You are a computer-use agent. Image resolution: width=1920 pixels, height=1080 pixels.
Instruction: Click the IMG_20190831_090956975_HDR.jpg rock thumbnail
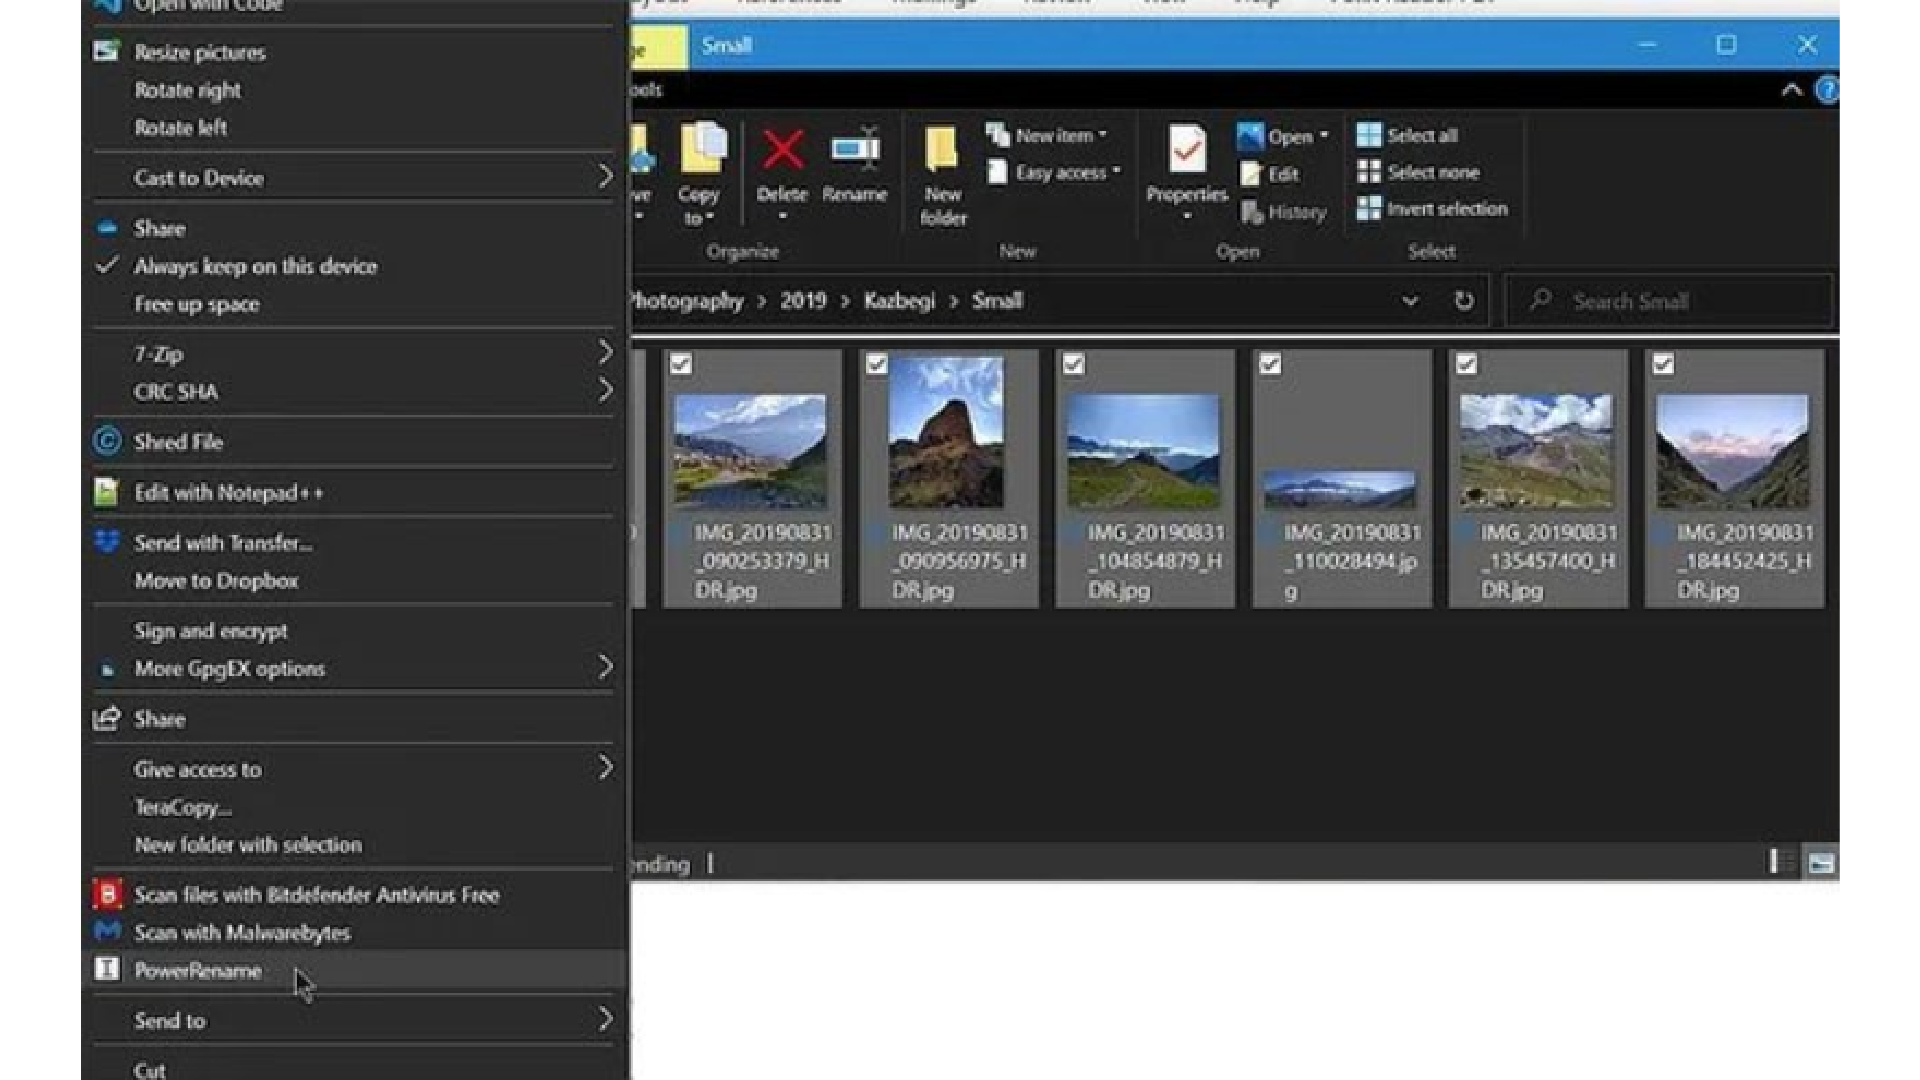(946, 433)
